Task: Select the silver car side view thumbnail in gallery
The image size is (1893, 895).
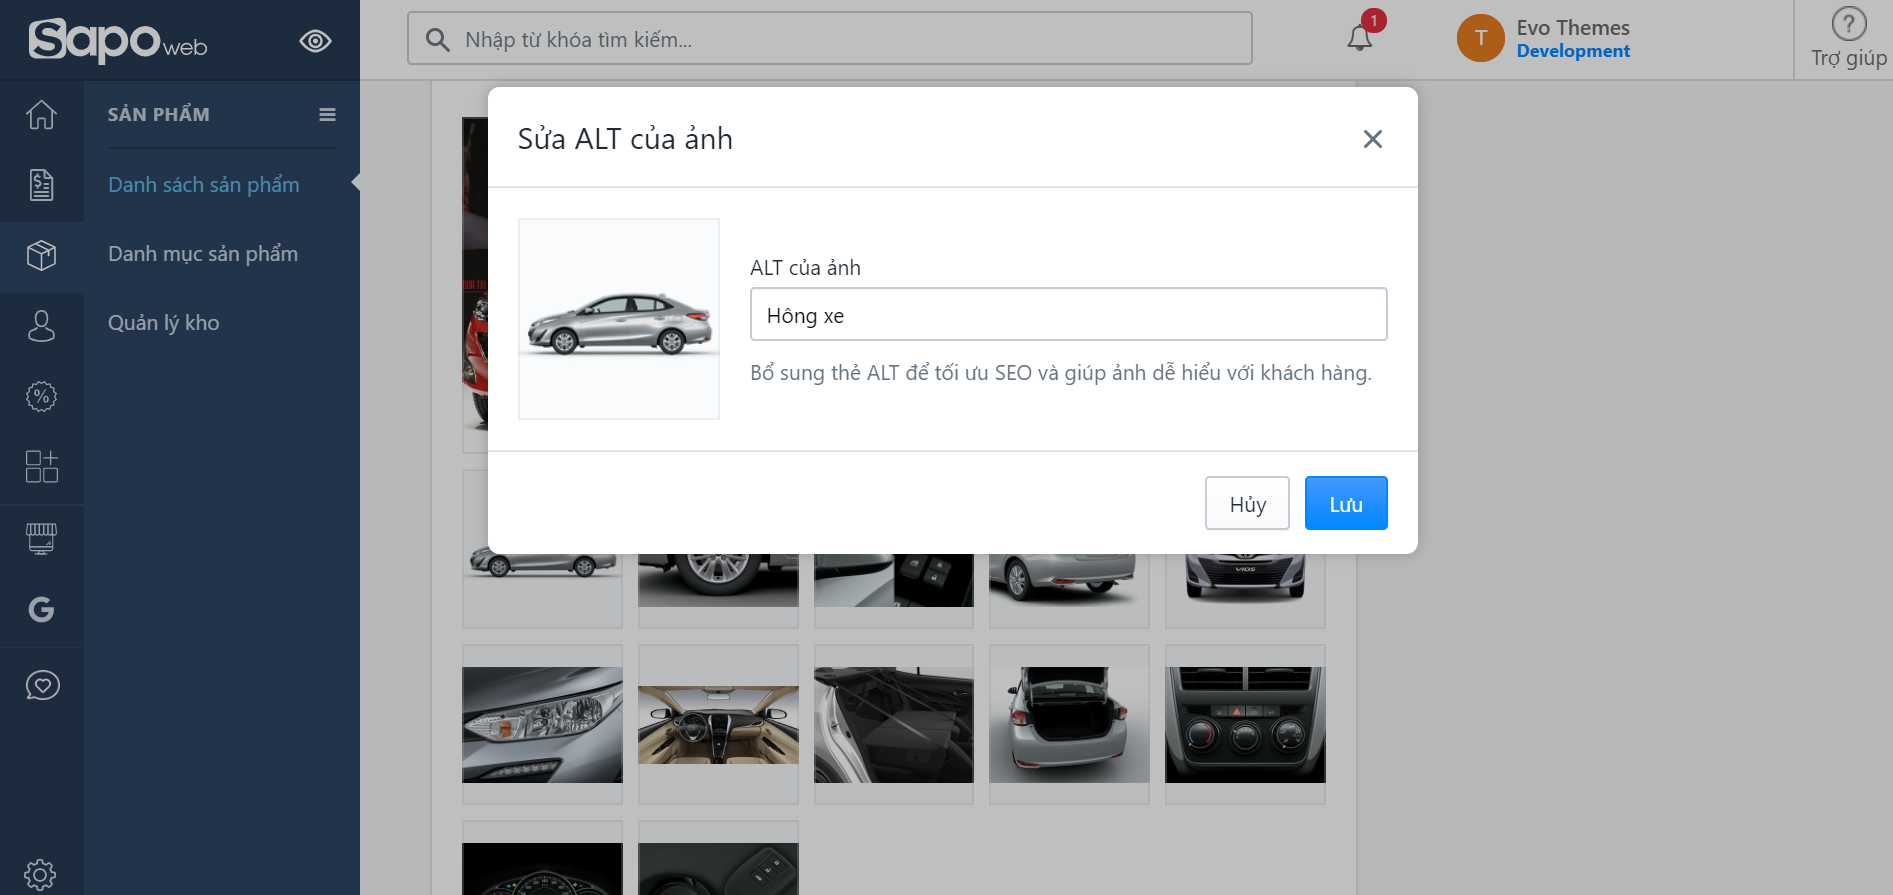Action: [542, 590]
